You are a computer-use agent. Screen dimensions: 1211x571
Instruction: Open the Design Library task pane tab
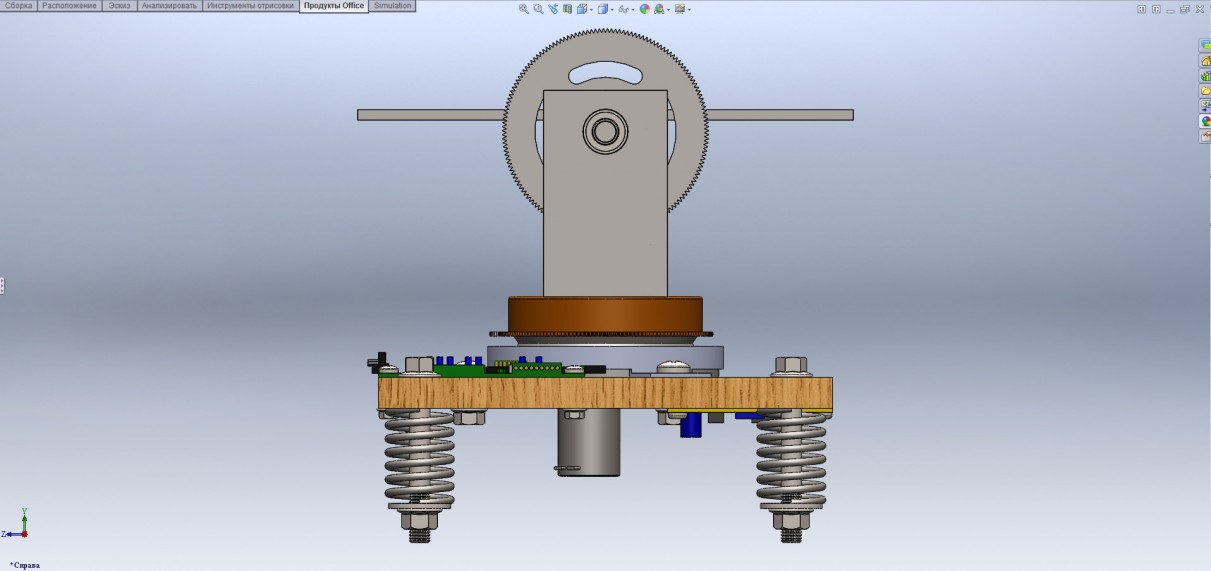[x=1205, y=76]
